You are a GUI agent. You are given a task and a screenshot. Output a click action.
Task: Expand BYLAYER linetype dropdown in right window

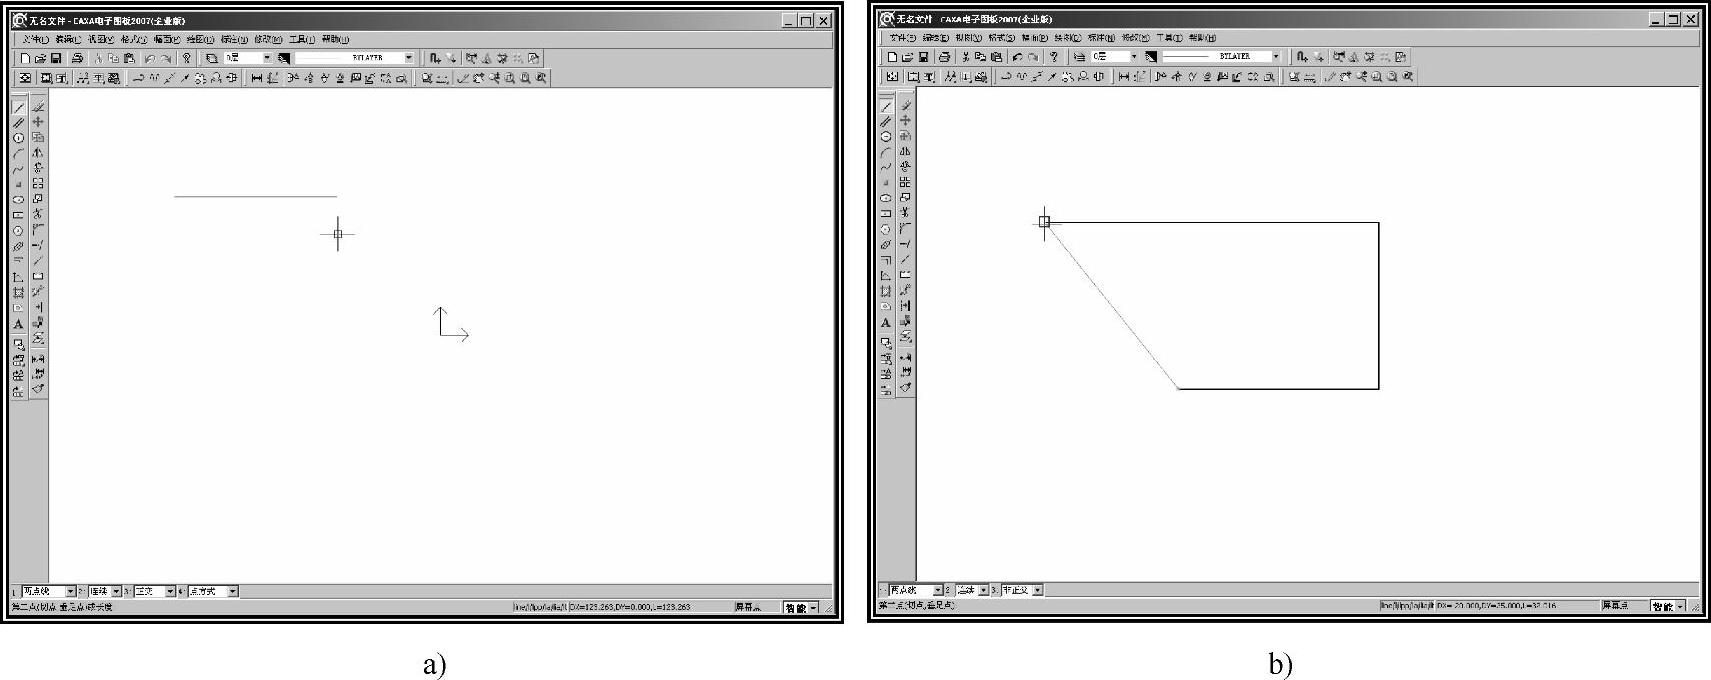click(x=1276, y=56)
